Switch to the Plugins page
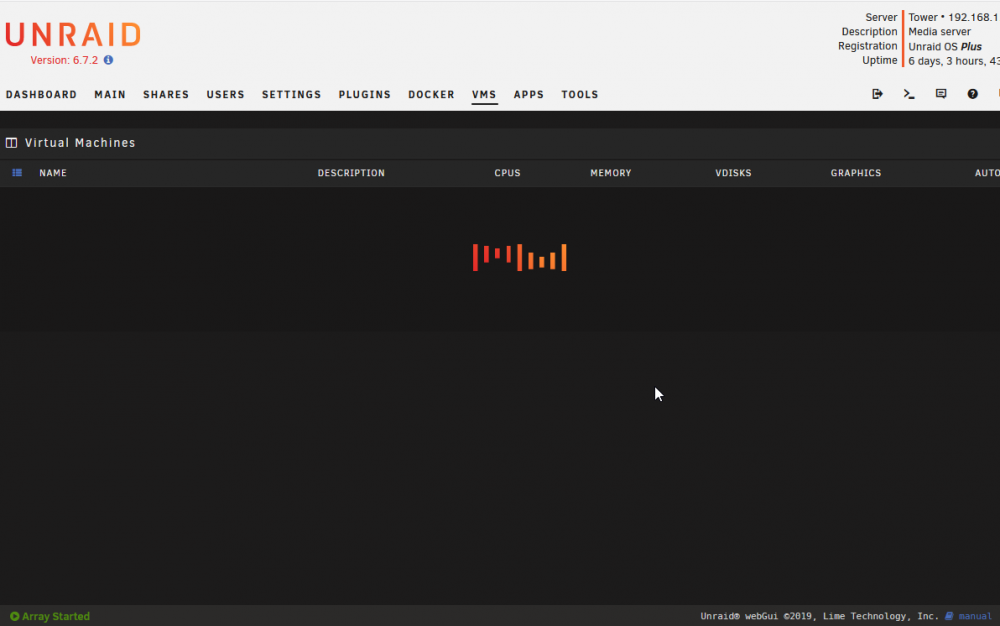Screen dimensions: 1000x626 [x=364, y=94]
